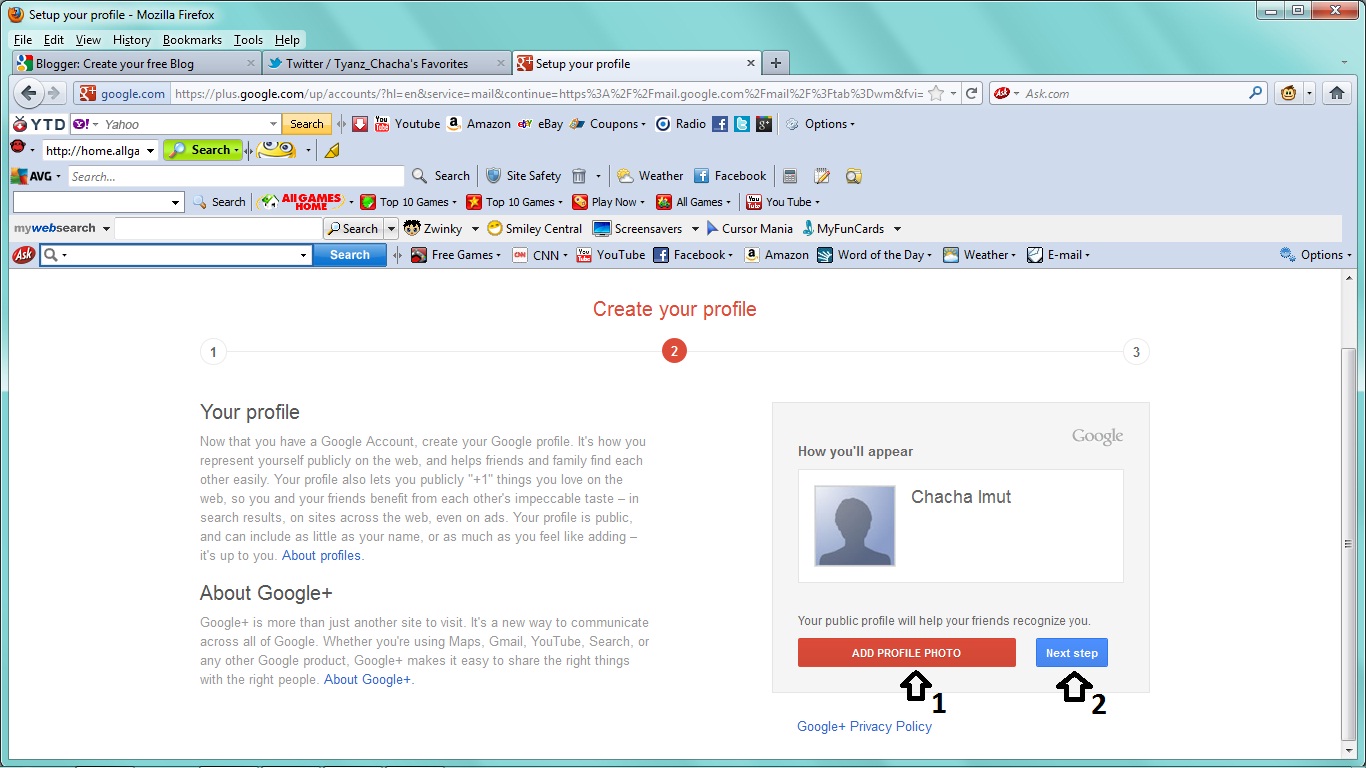The width and height of the screenshot is (1366, 768).
Task: Open the default profile photo thumbnail
Action: click(854, 526)
